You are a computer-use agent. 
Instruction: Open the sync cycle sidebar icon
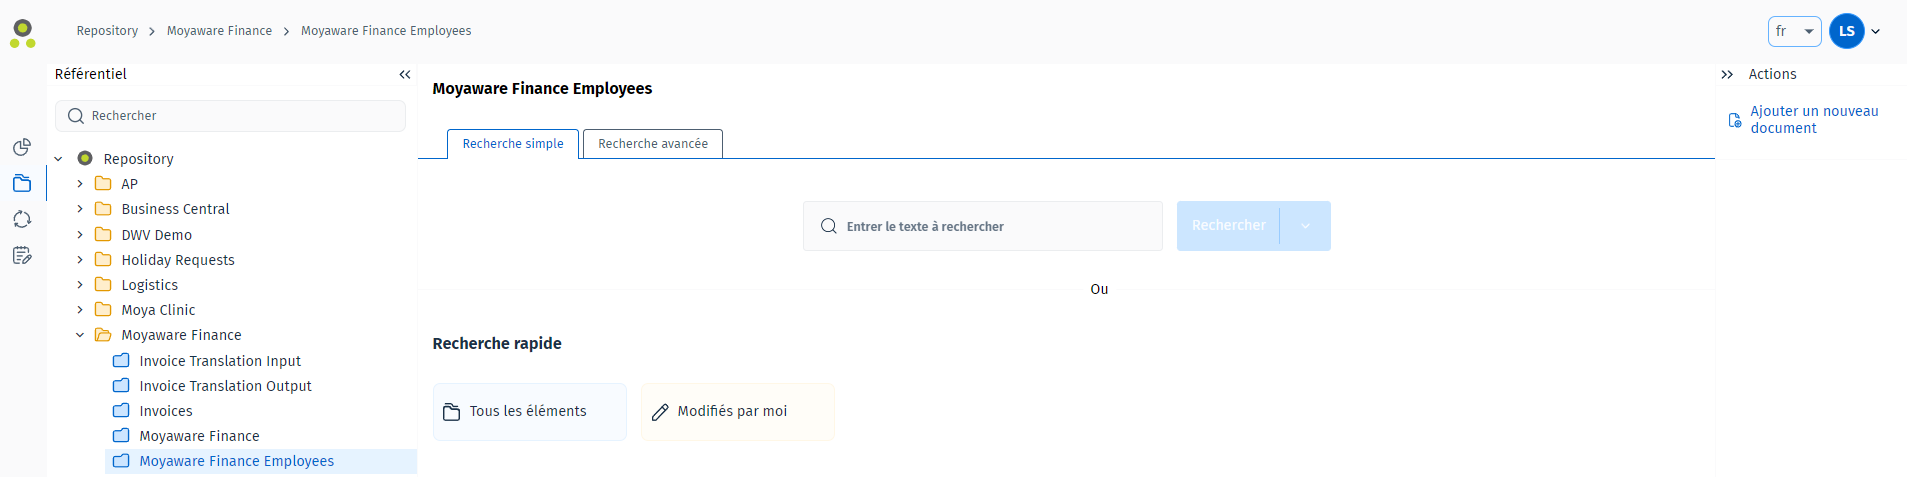22,219
